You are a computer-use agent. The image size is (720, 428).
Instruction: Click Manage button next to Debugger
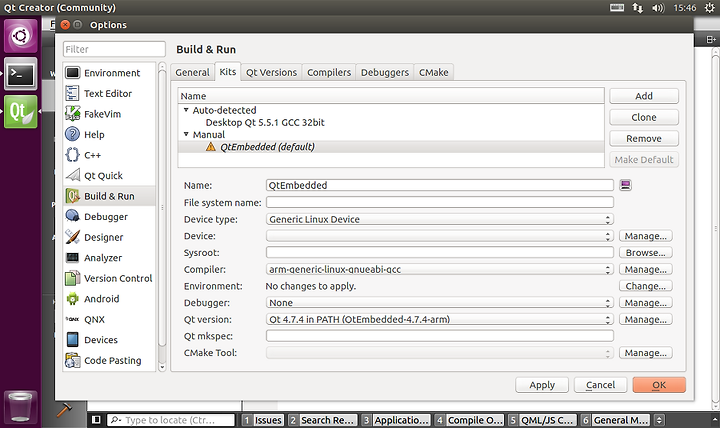point(646,303)
